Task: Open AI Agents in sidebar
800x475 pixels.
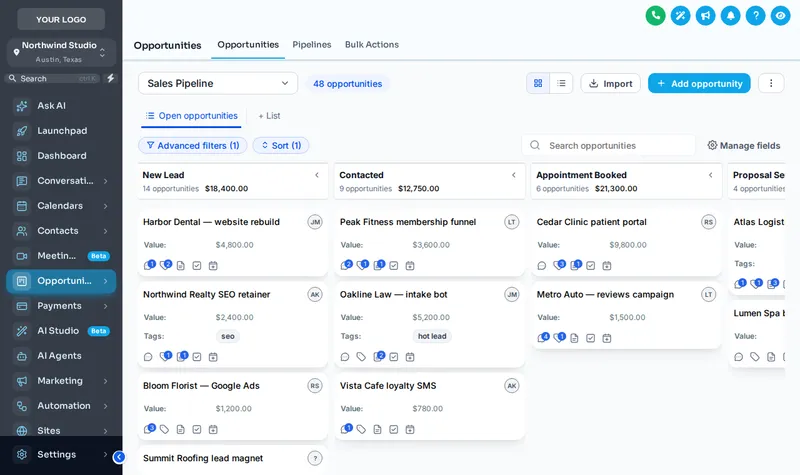Action: click(x=61, y=356)
